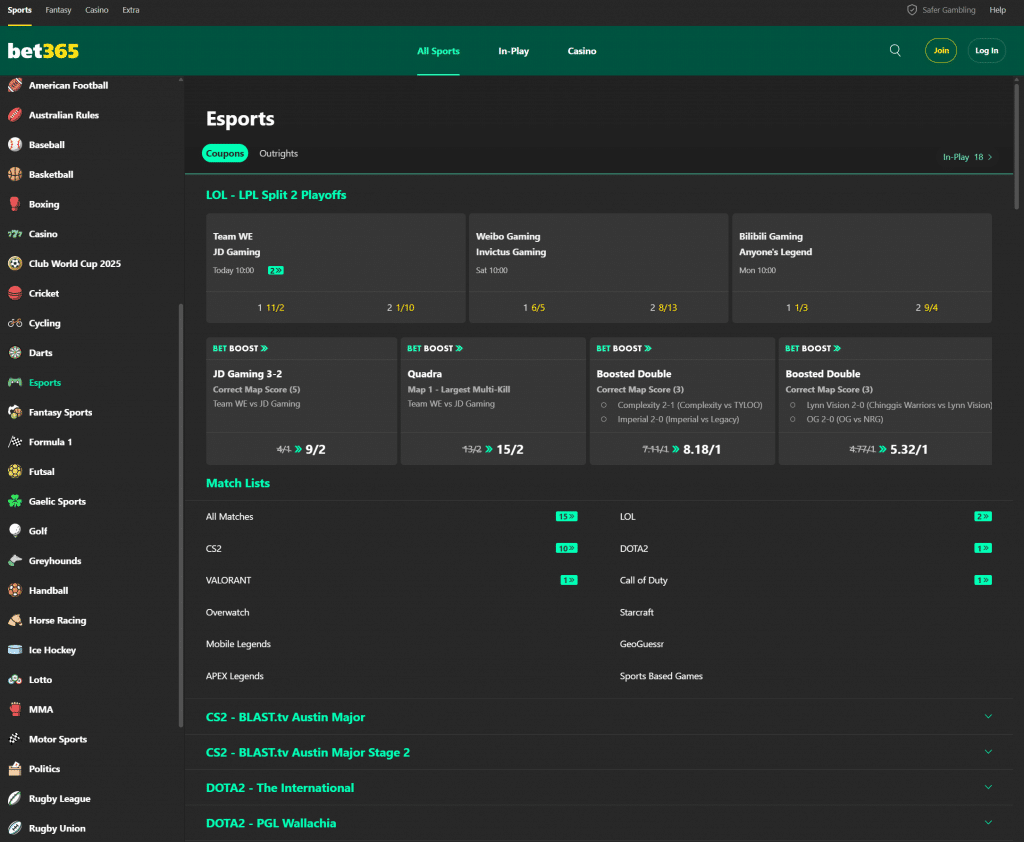Click the Cricket ball icon

tap(15, 293)
